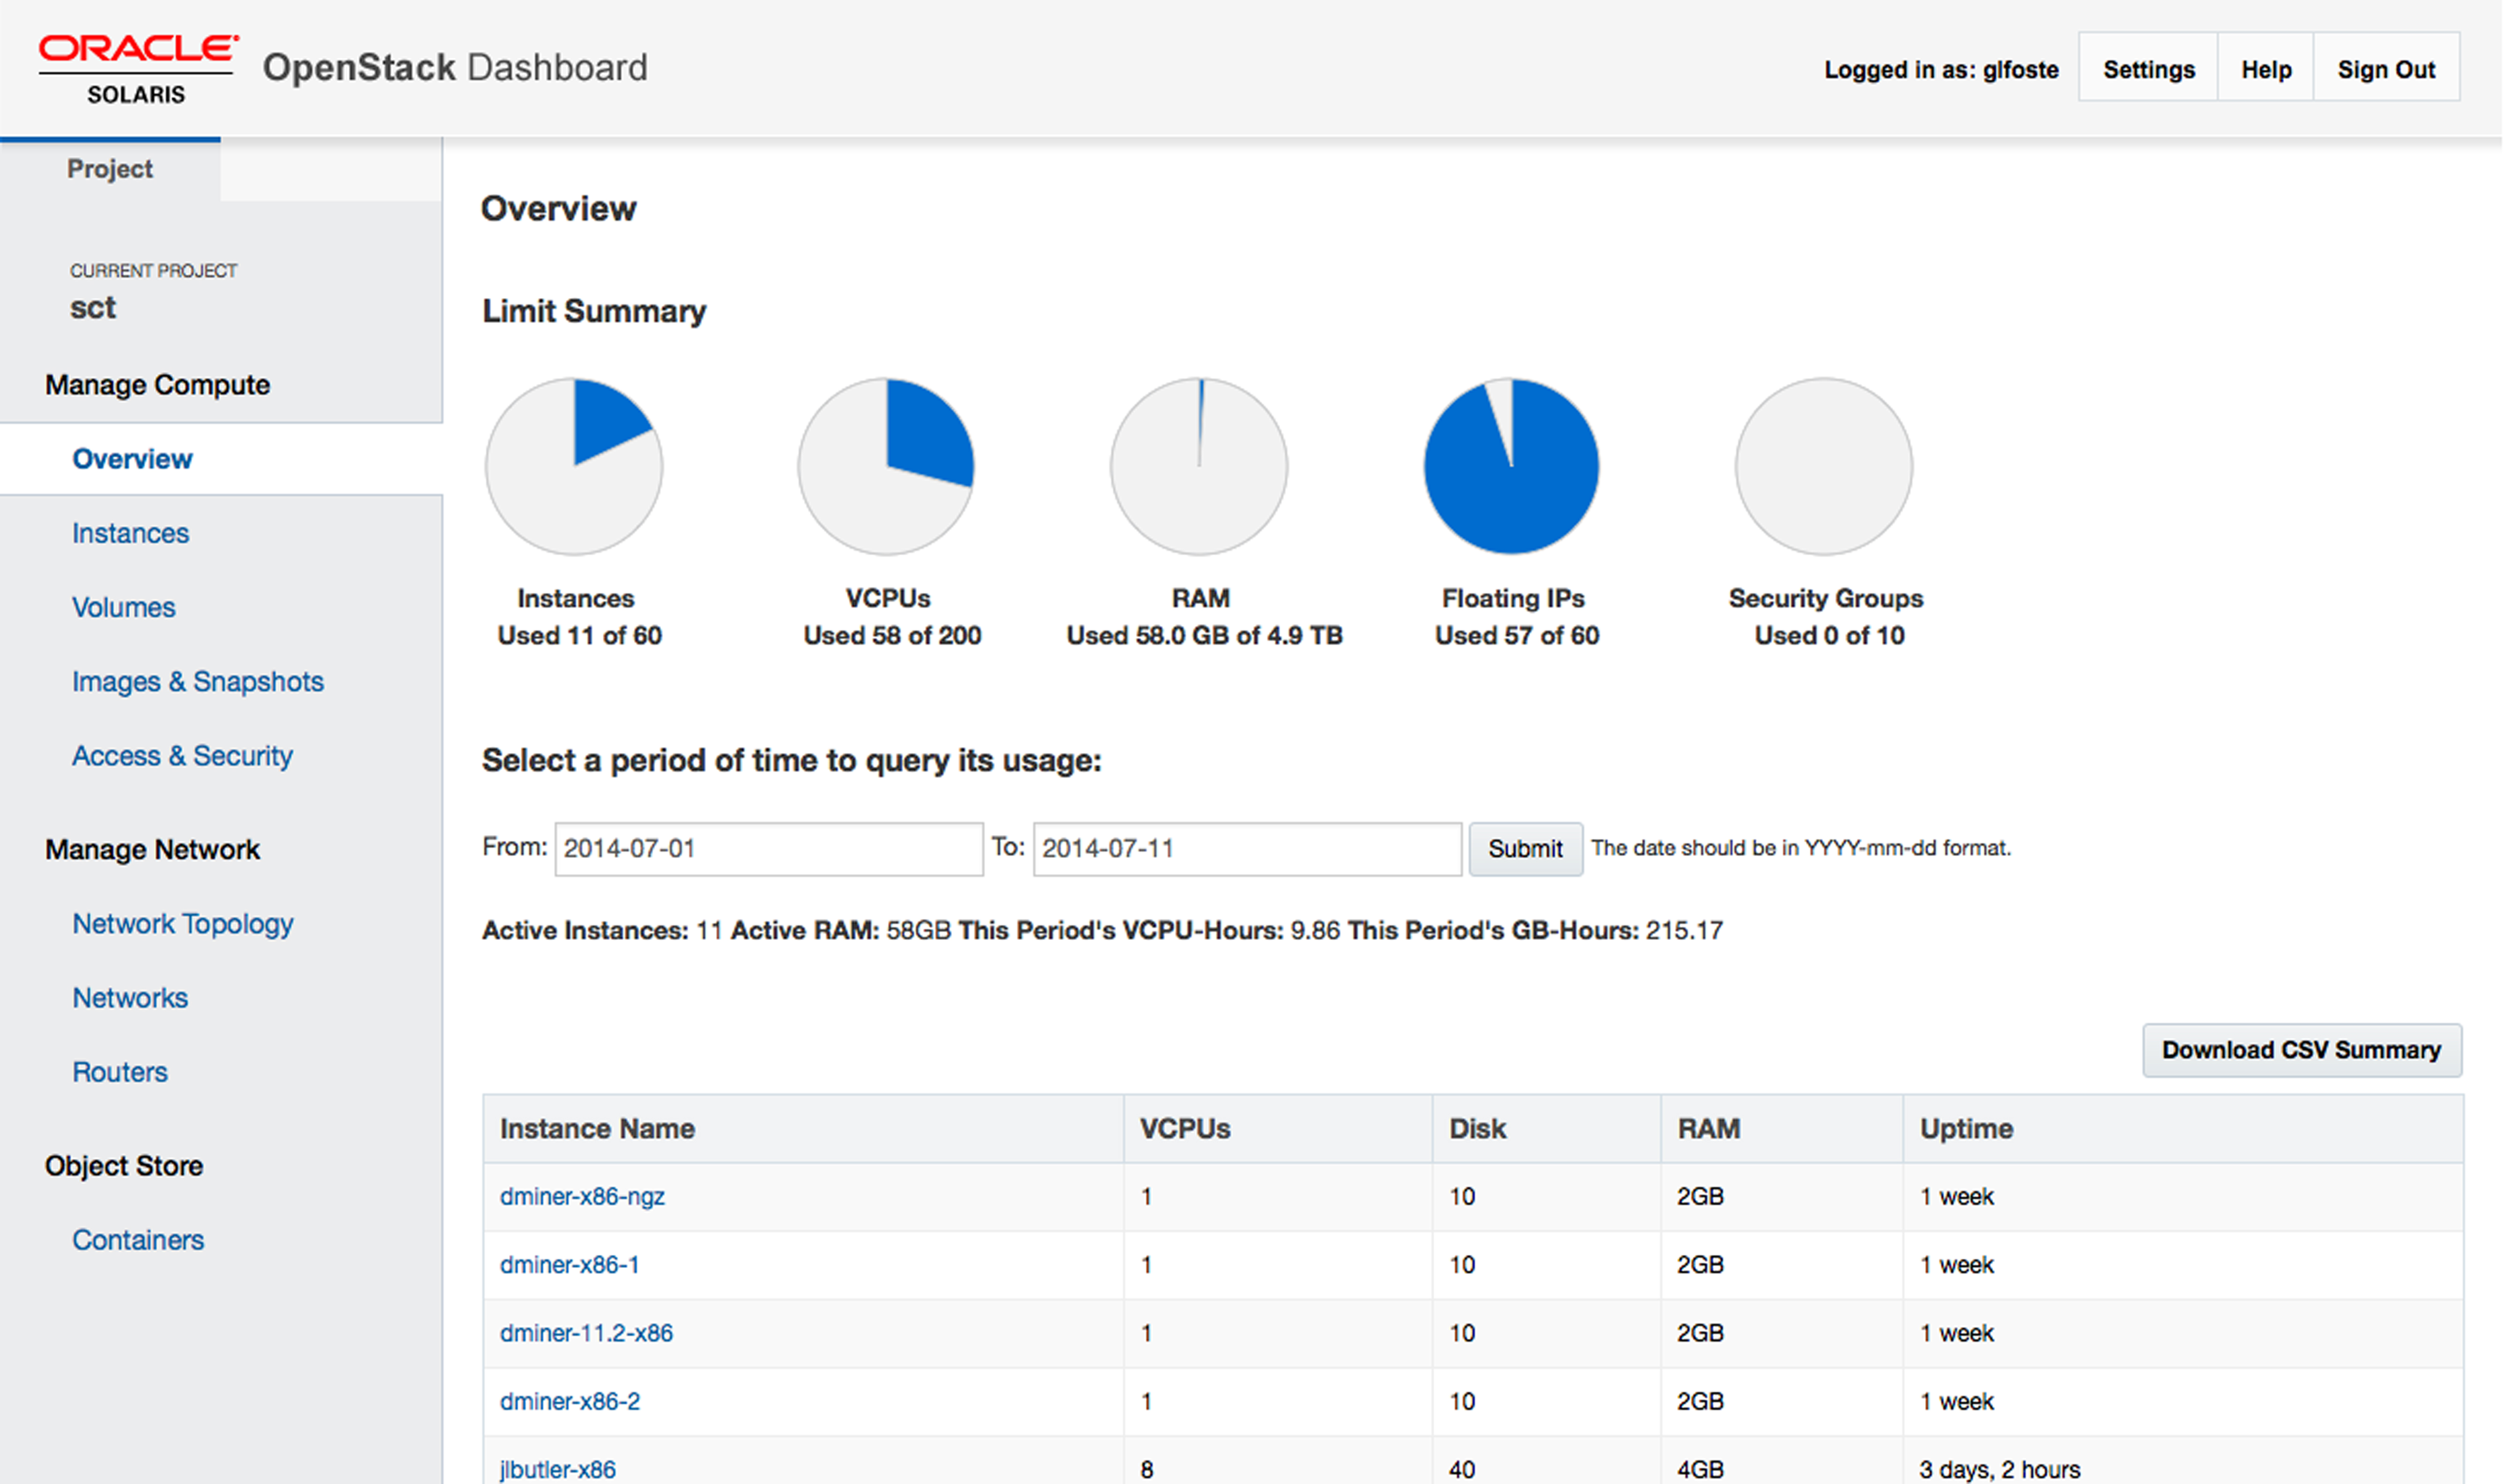Click the Floating IPs pie chart

point(1511,465)
